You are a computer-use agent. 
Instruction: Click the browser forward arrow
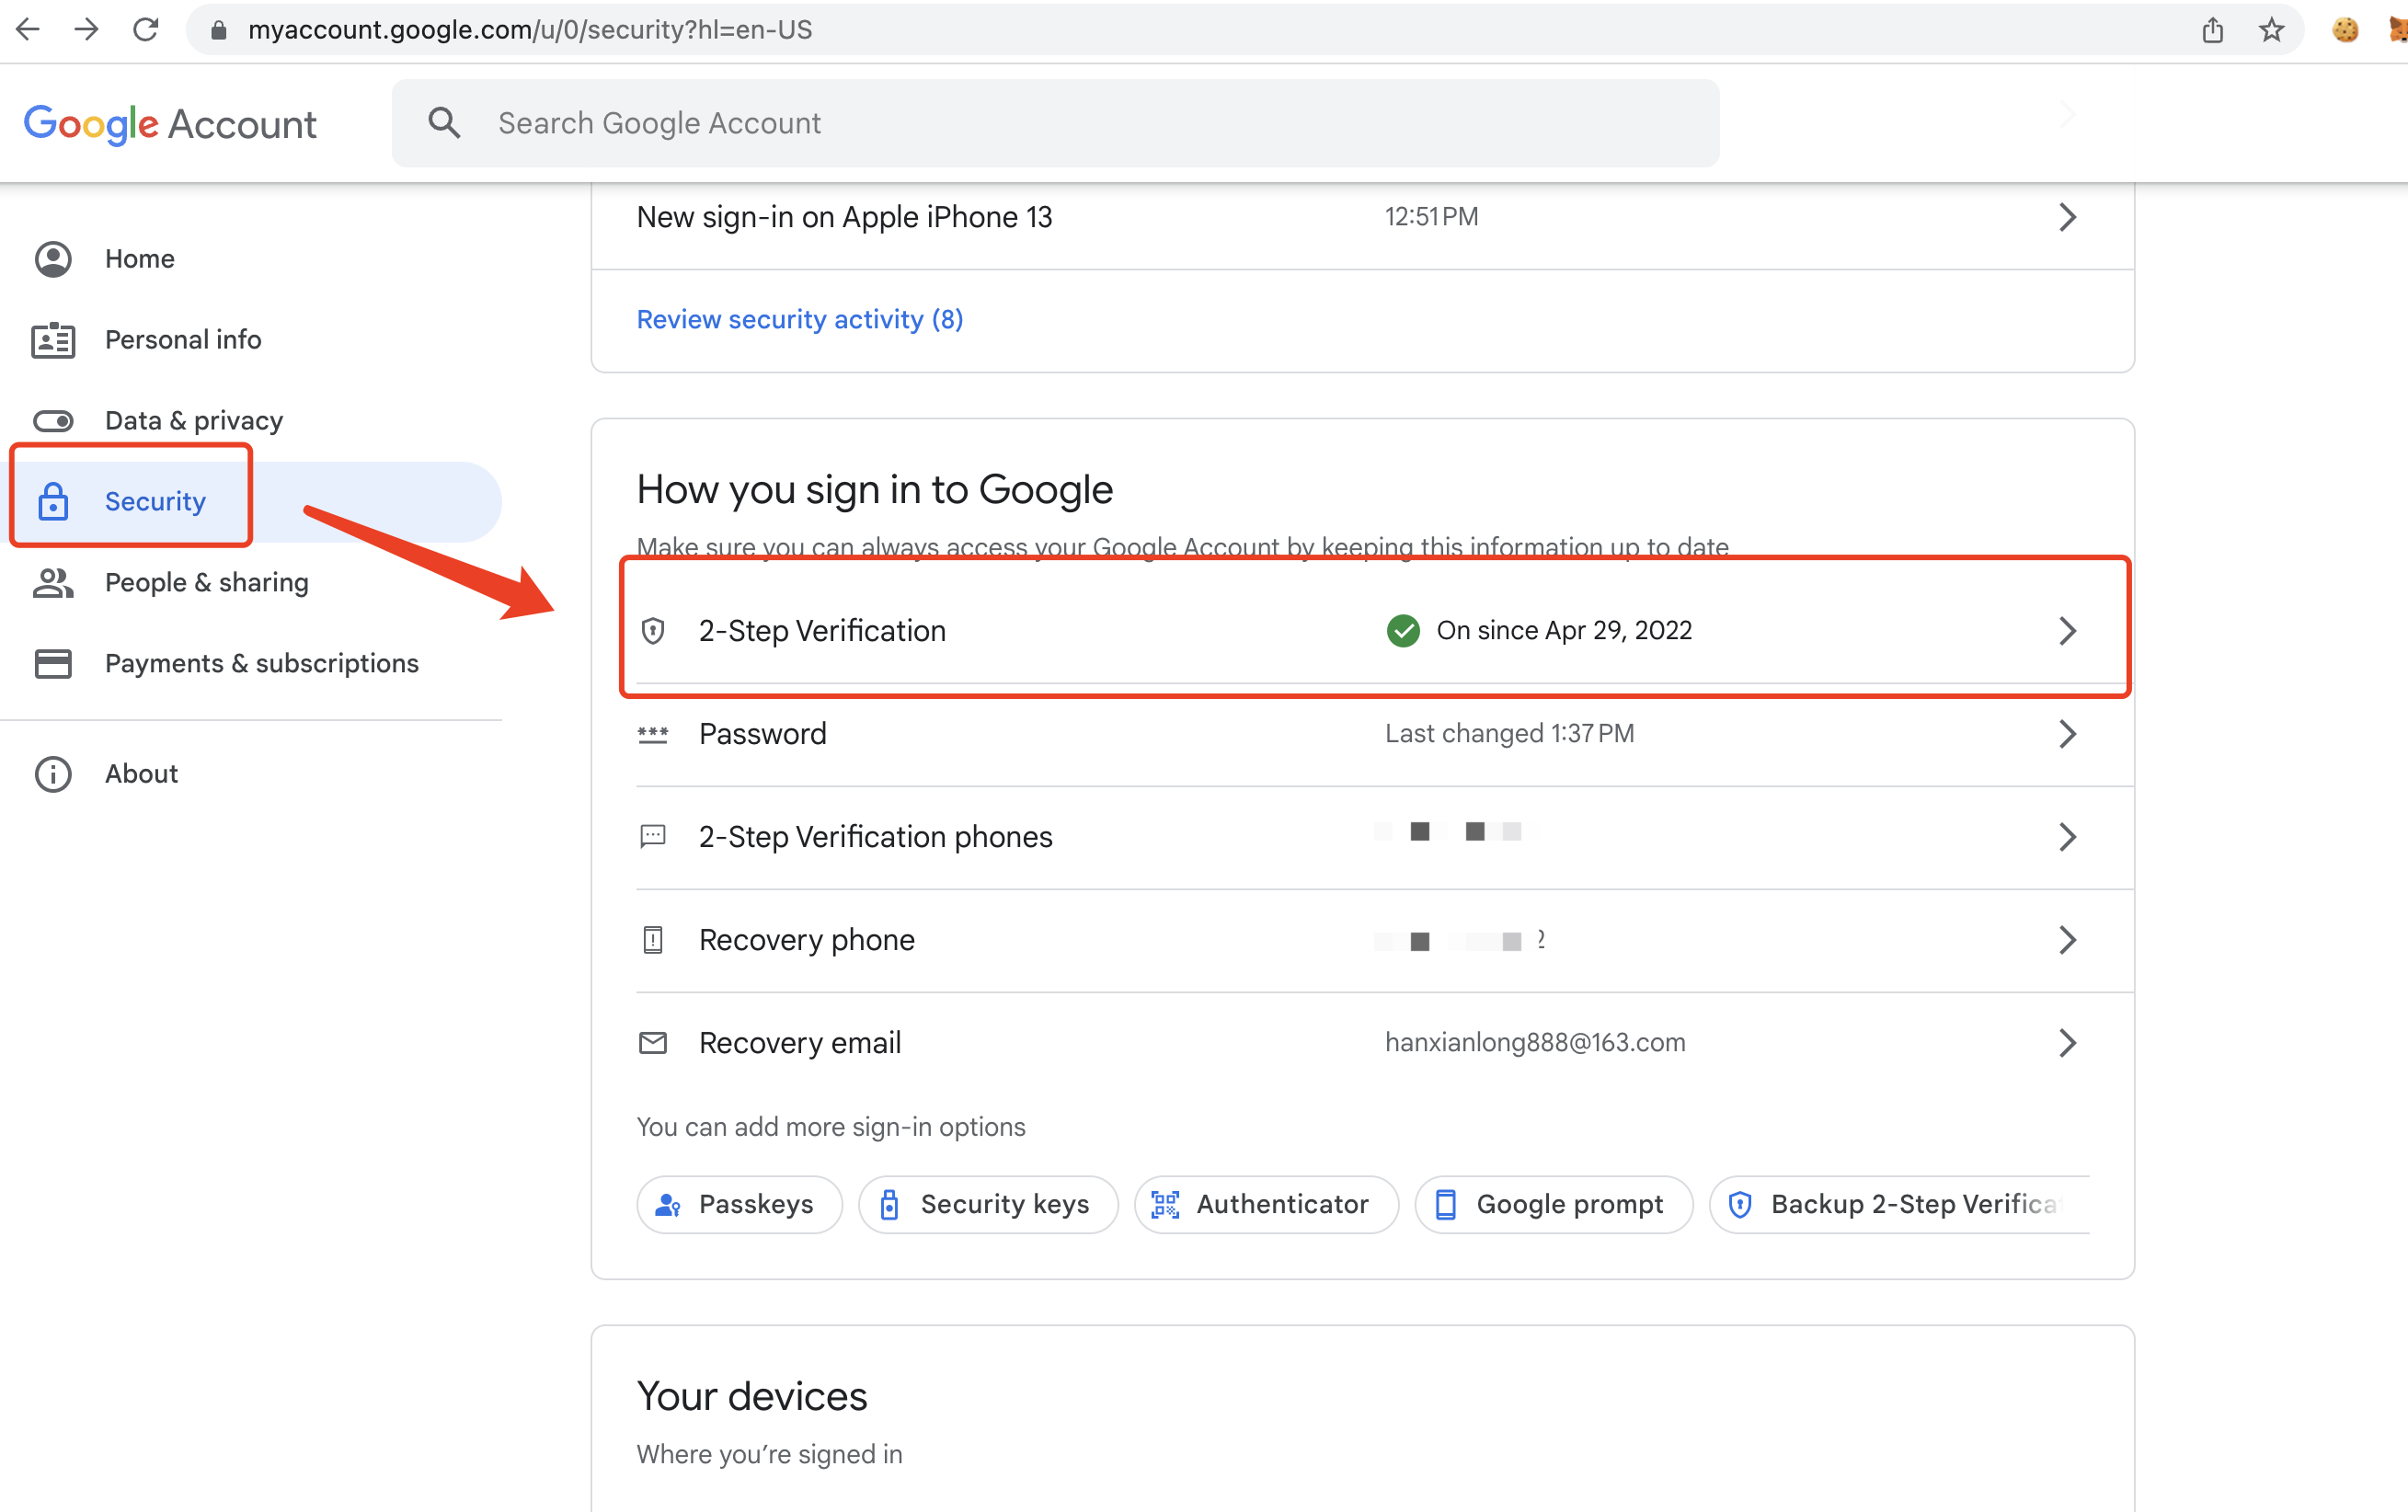87,30
